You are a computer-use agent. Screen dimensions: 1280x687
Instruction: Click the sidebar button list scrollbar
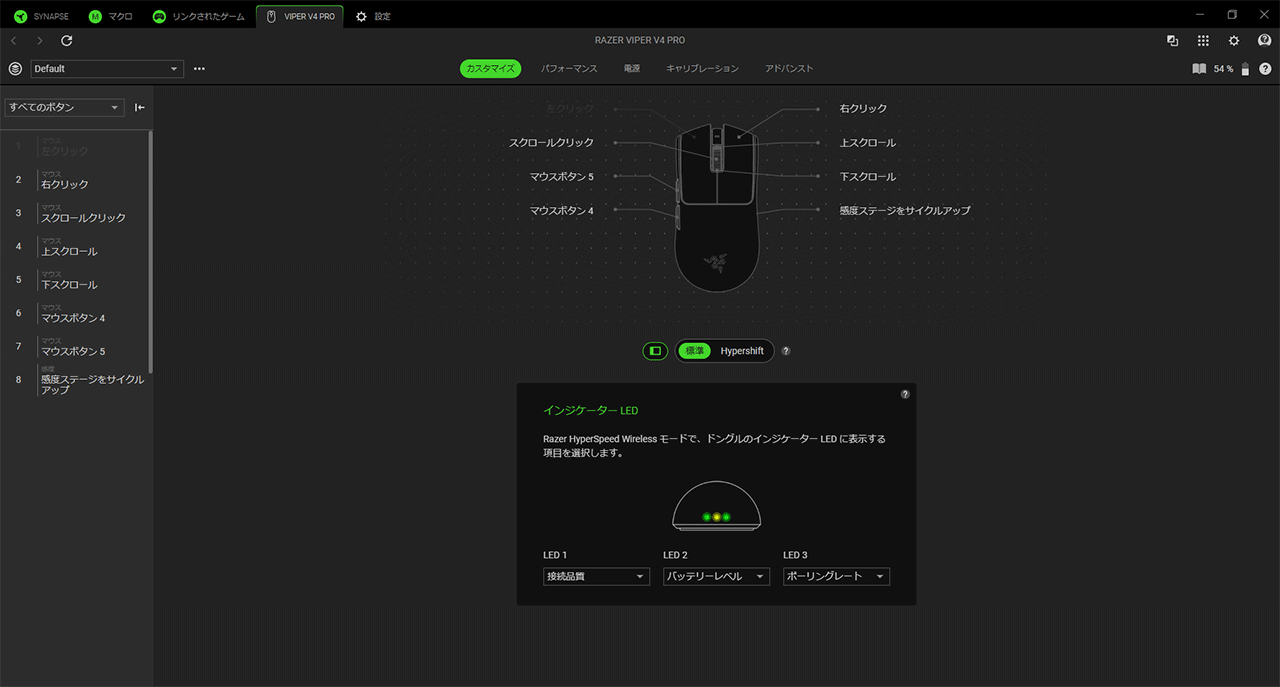click(x=151, y=250)
